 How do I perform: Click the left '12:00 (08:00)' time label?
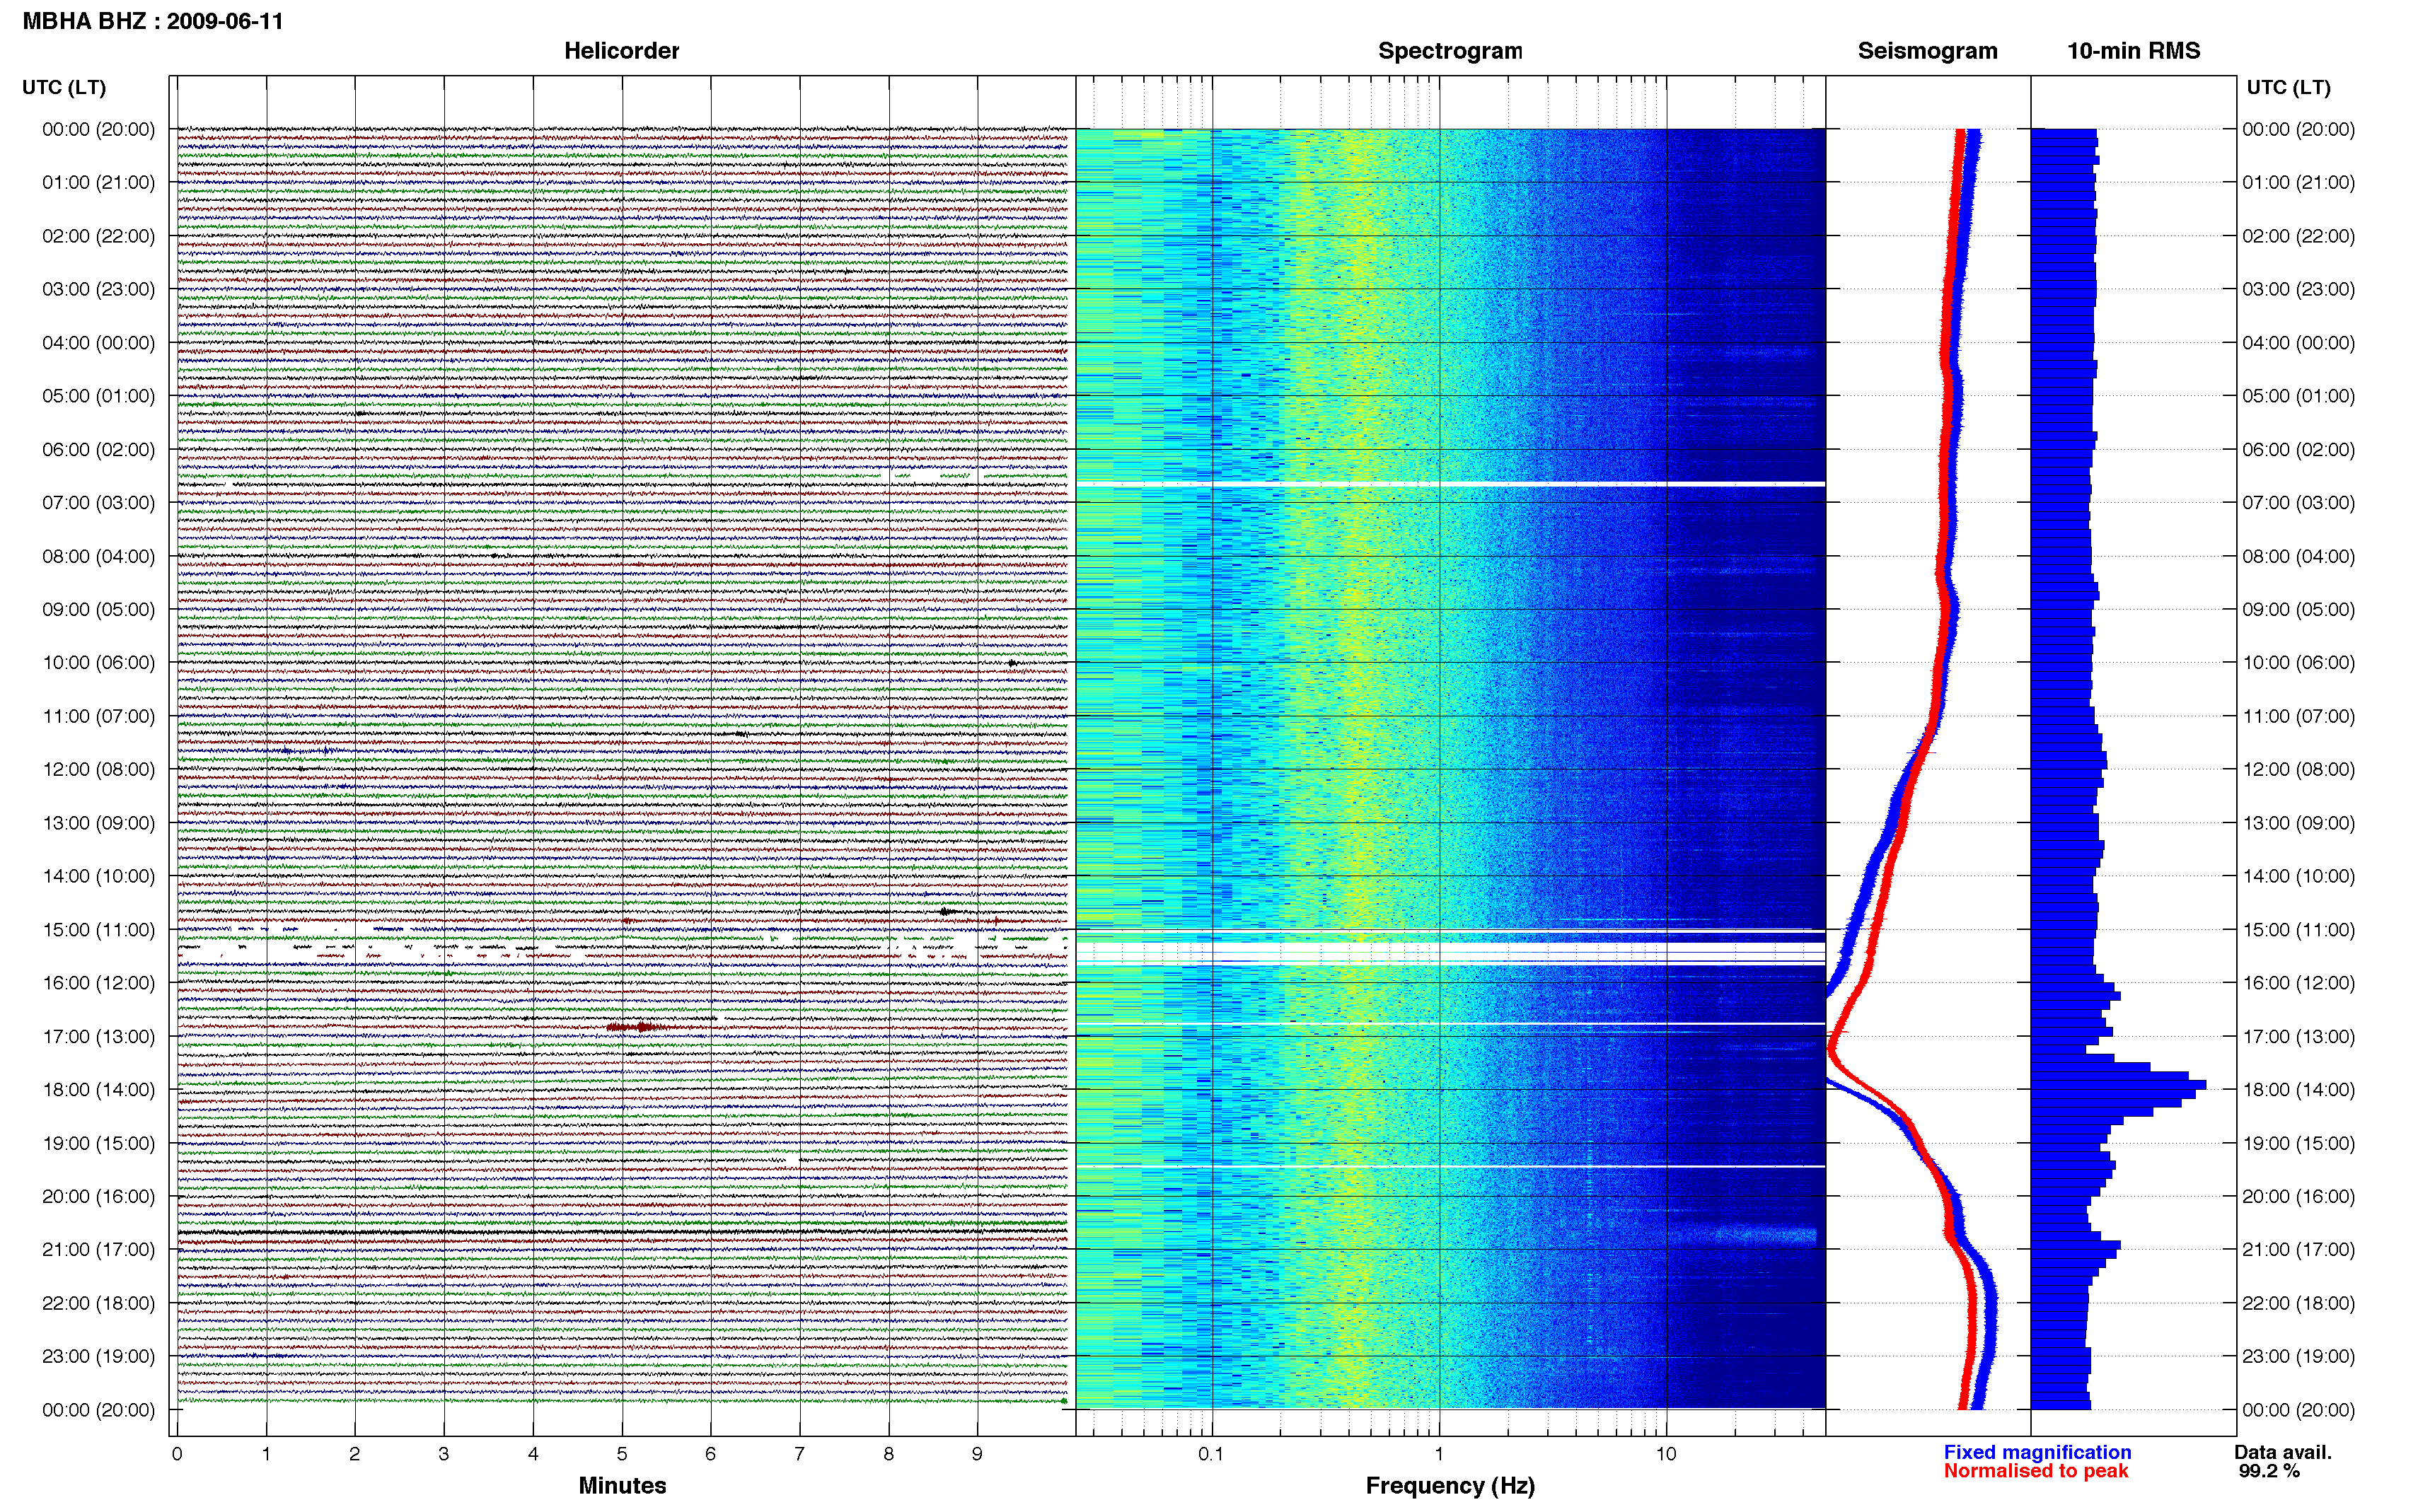[x=98, y=769]
